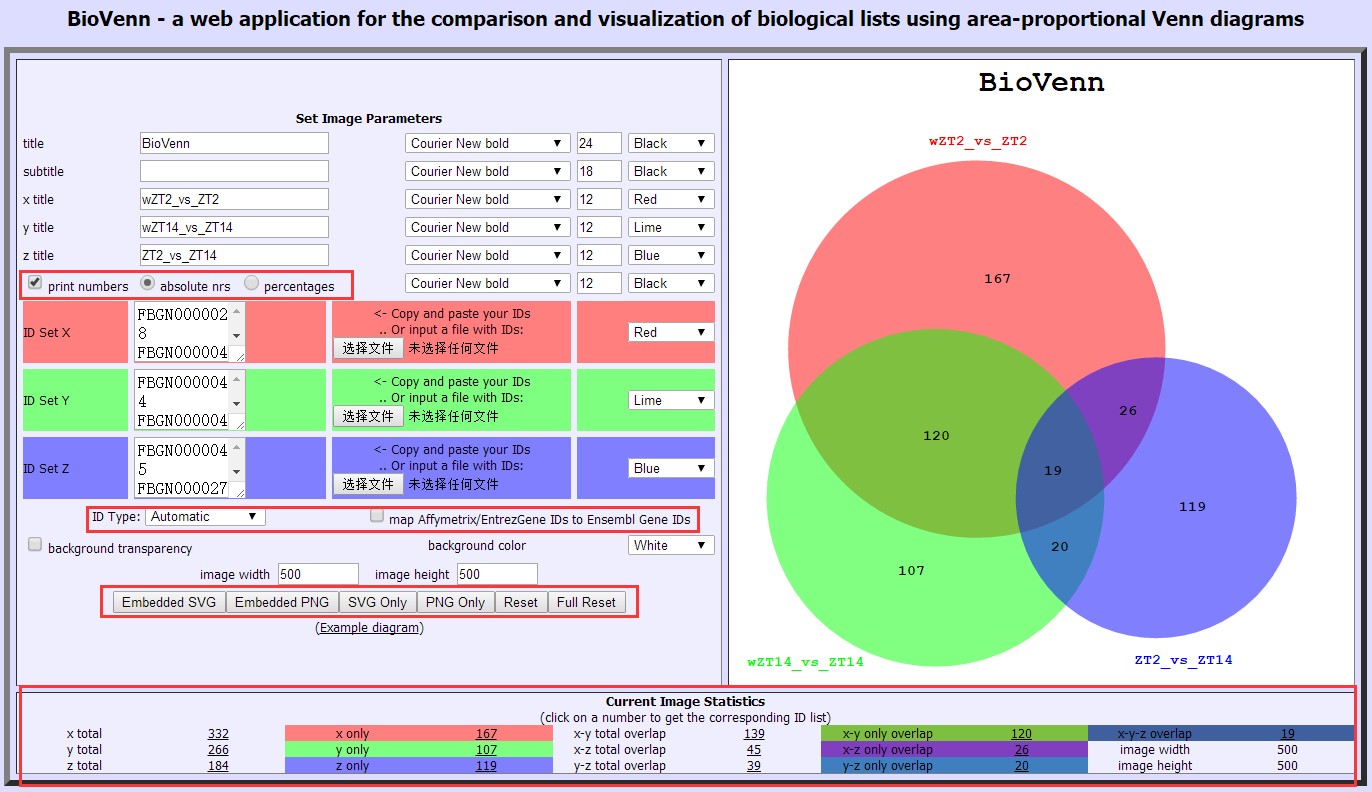
Task: Open the title color dropdown showing Black
Action: [671, 143]
